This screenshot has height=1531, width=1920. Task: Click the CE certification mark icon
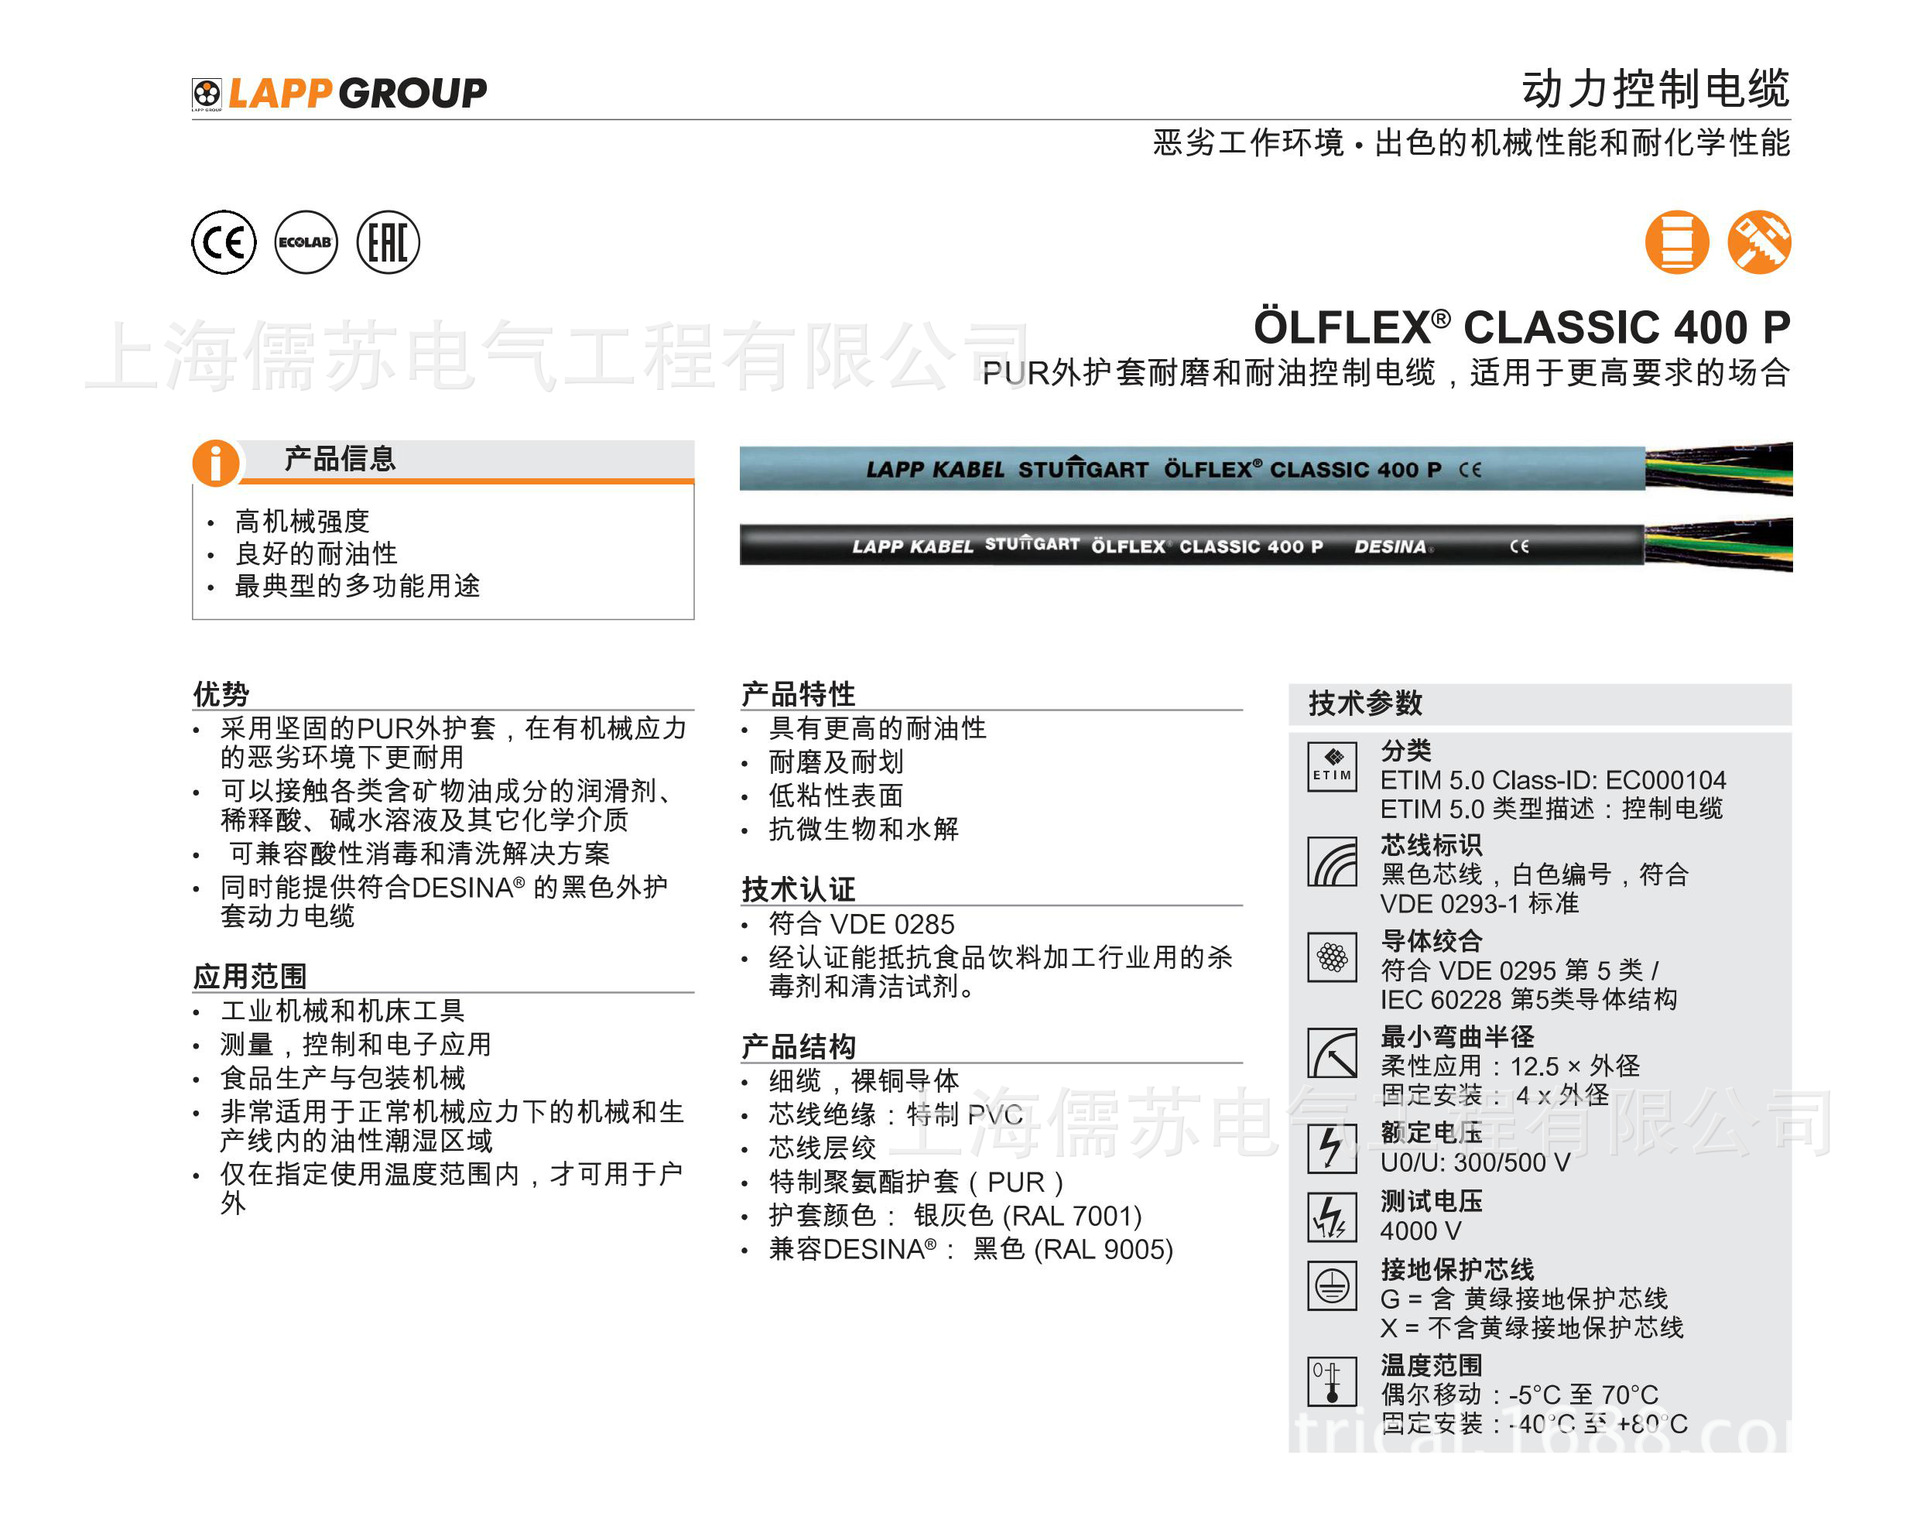[224, 242]
